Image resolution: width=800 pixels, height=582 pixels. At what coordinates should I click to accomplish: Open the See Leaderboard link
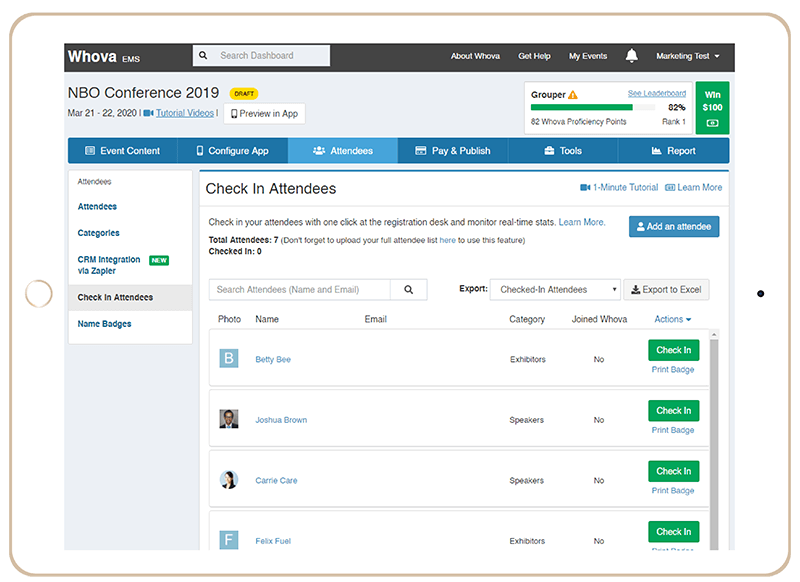click(657, 92)
